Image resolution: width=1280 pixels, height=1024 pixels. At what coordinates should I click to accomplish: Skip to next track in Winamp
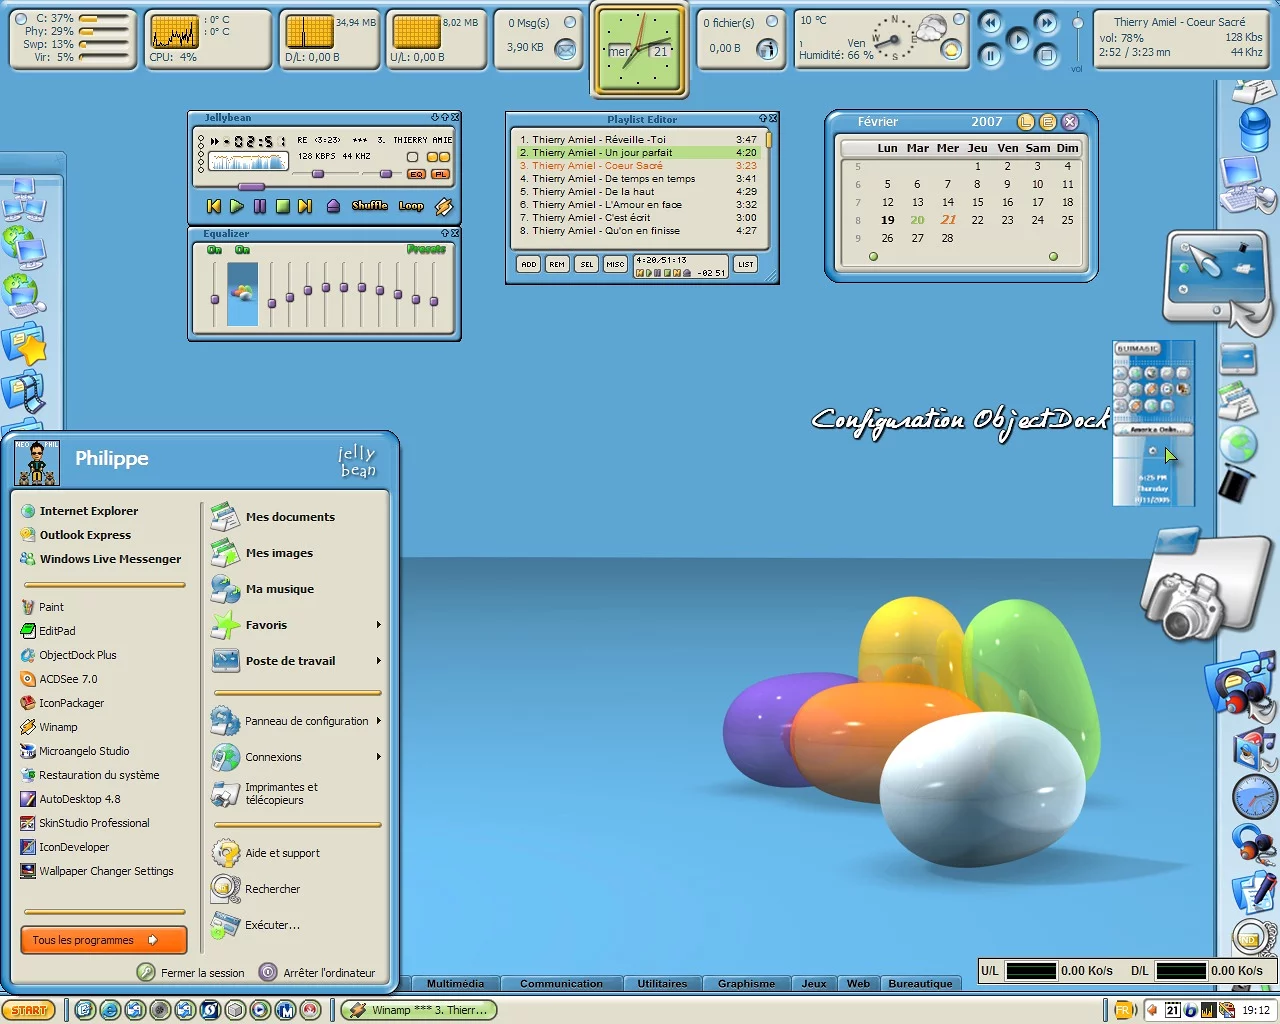[x=305, y=206]
